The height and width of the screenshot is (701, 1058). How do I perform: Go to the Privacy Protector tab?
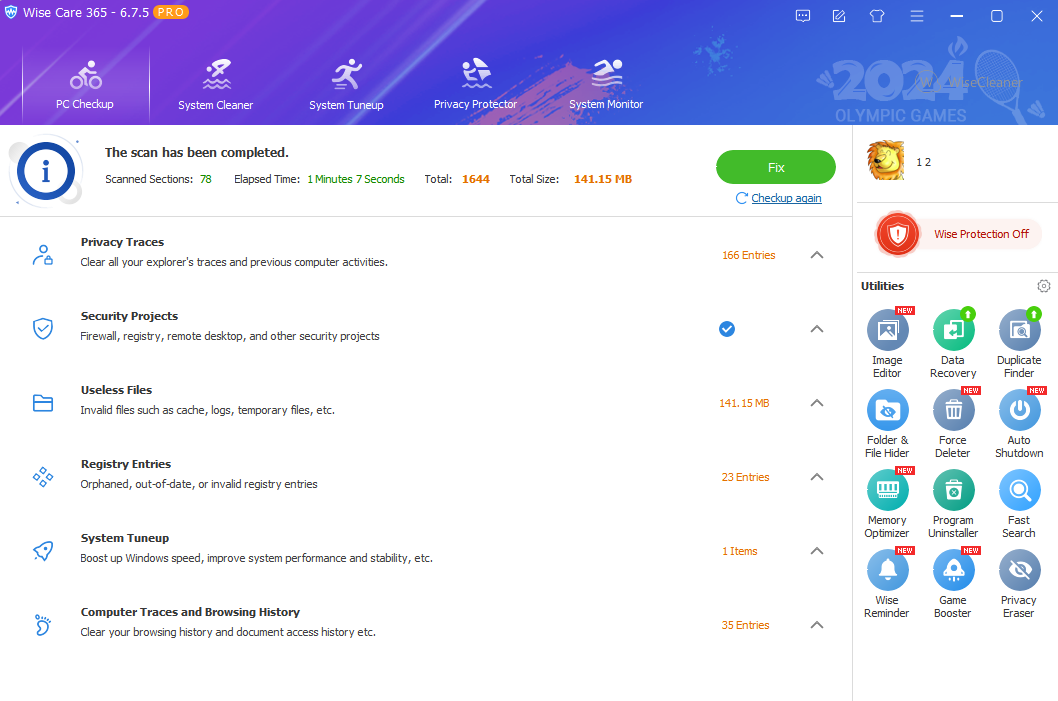[476, 85]
